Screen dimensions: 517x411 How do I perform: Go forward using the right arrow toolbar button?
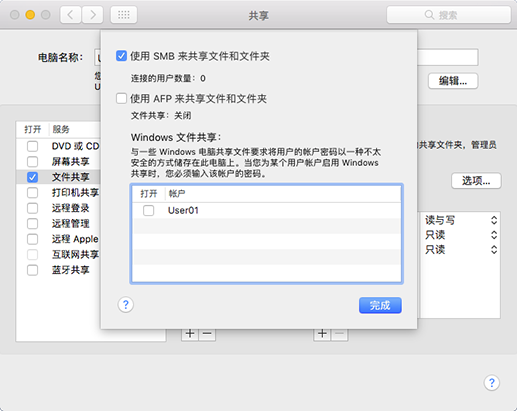[92, 15]
